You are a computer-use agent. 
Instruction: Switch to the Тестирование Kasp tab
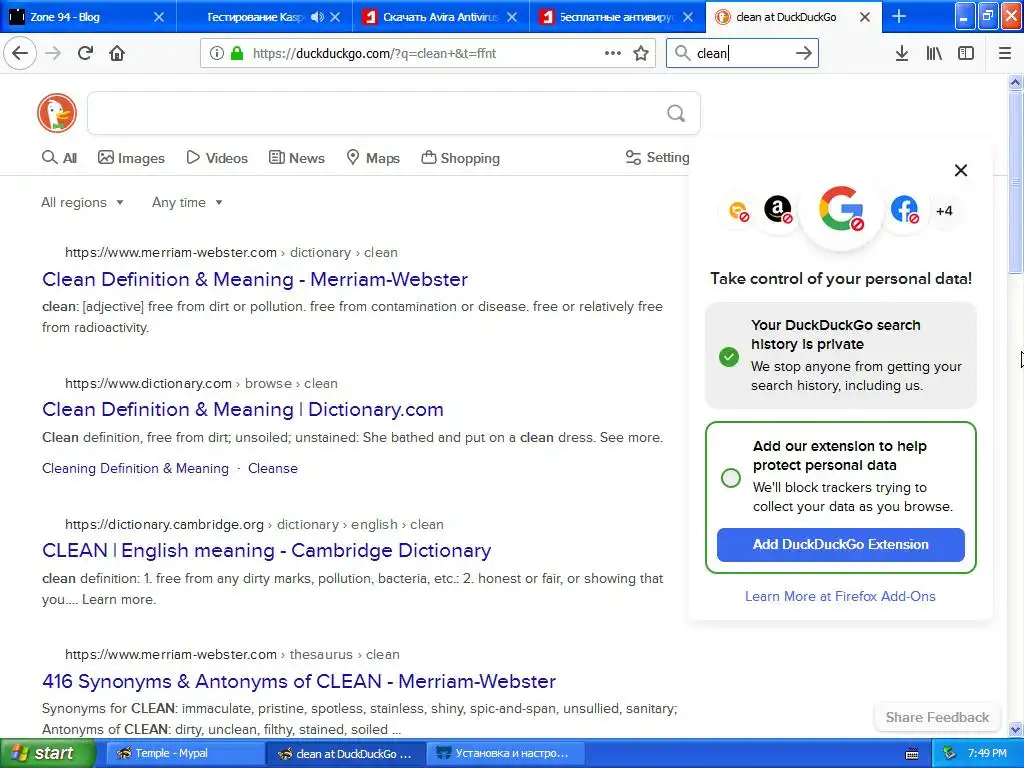point(255,17)
